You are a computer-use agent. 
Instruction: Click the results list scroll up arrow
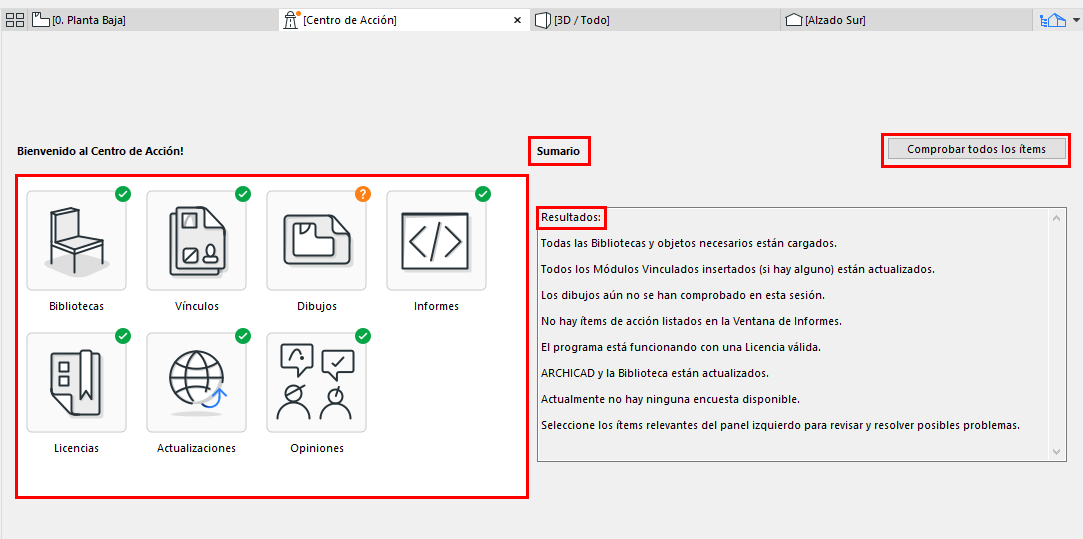1057,218
